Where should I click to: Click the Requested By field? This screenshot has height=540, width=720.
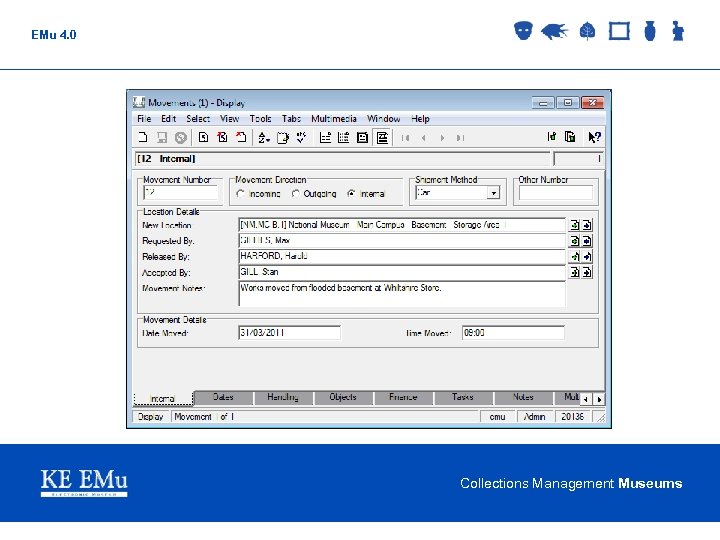point(402,241)
